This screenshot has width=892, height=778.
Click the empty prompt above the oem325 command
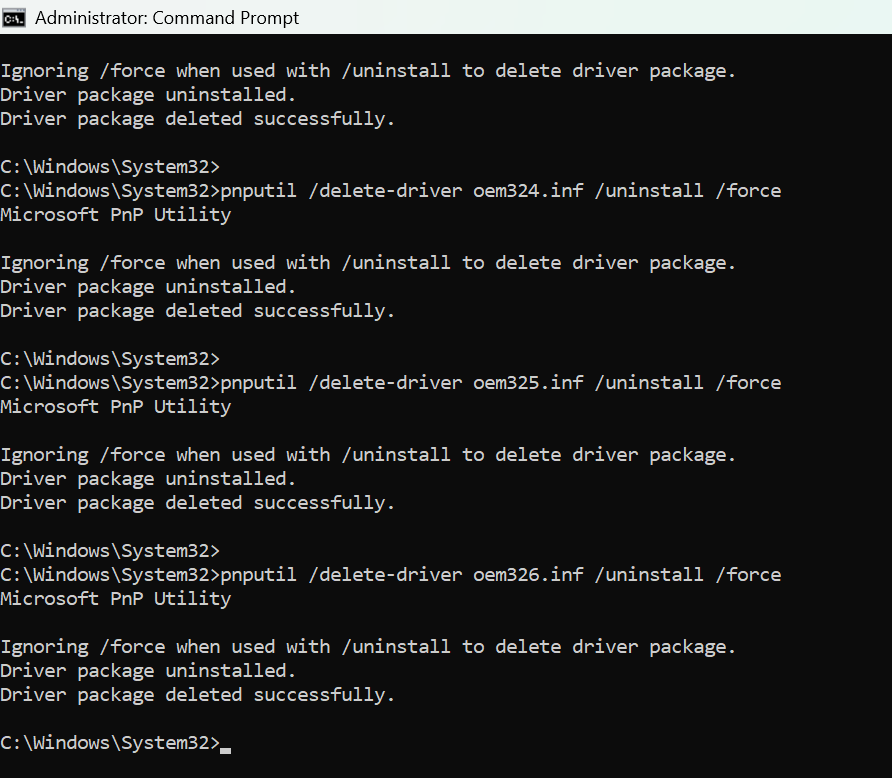coord(110,359)
